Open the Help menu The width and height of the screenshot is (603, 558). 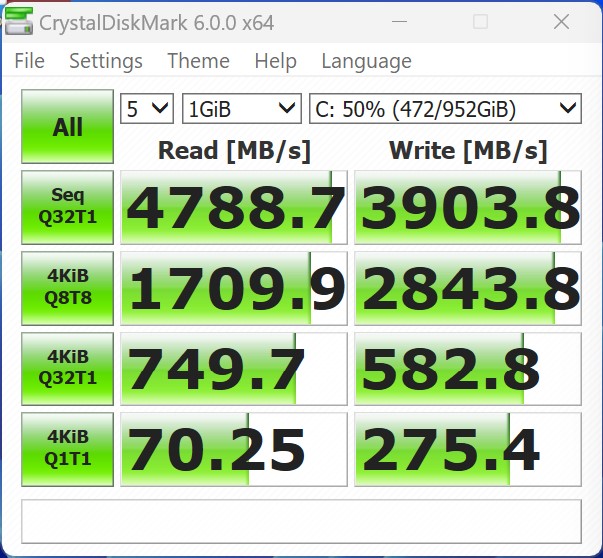pos(276,61)
